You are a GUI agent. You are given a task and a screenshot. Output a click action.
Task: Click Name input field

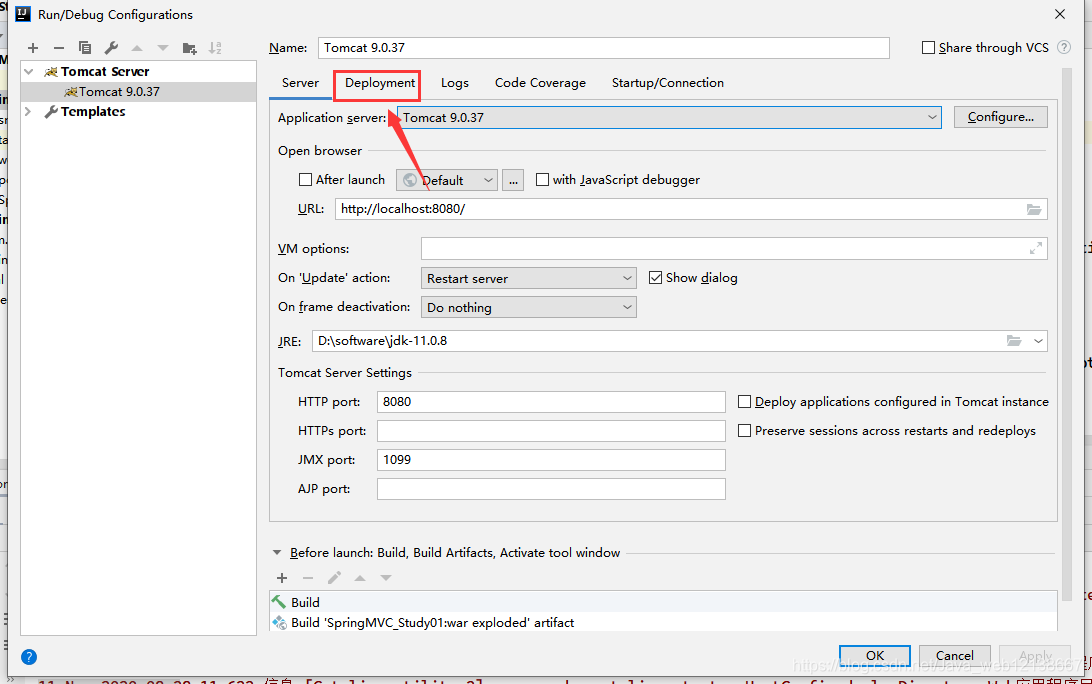pyautogui.click(x=604, y=47)
